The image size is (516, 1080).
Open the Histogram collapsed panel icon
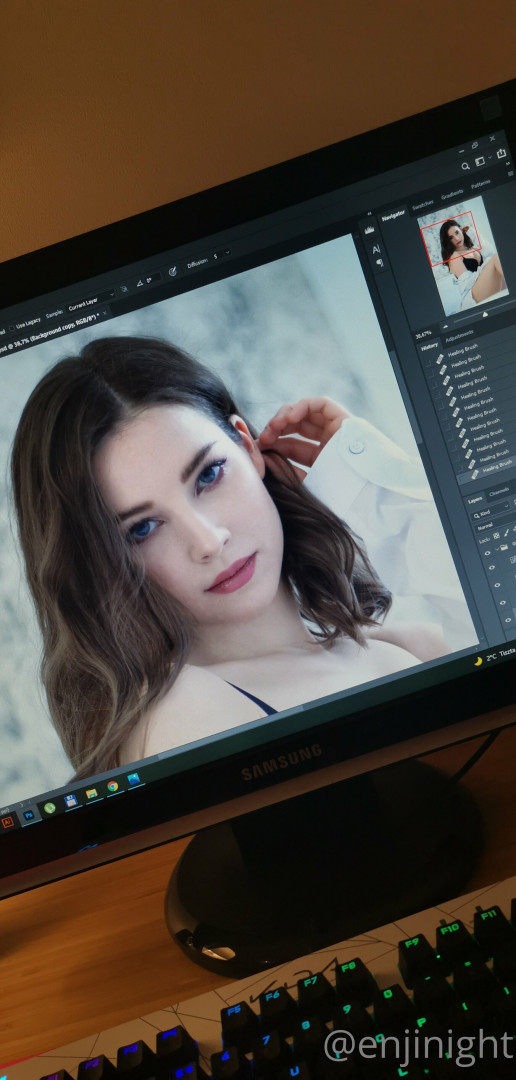pos(369,230)
